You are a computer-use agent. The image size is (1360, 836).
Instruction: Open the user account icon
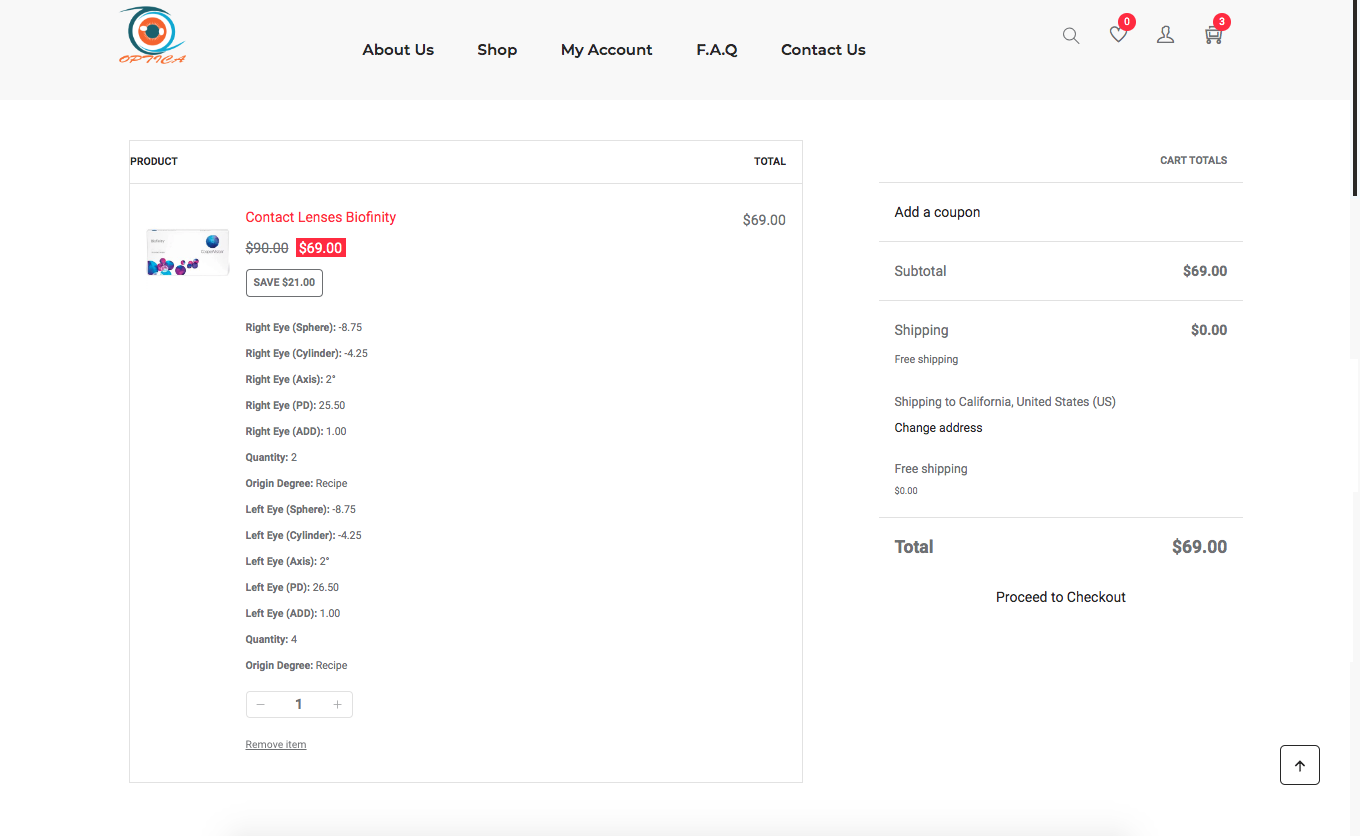(x=1165, y=36)
